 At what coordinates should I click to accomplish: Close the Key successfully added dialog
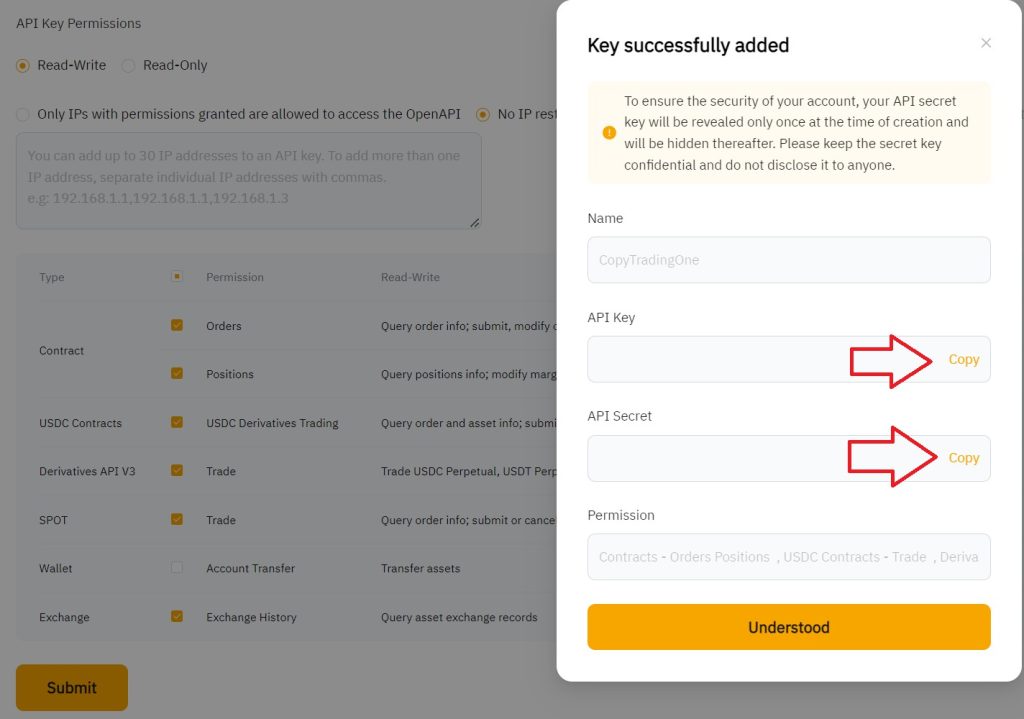986,43
